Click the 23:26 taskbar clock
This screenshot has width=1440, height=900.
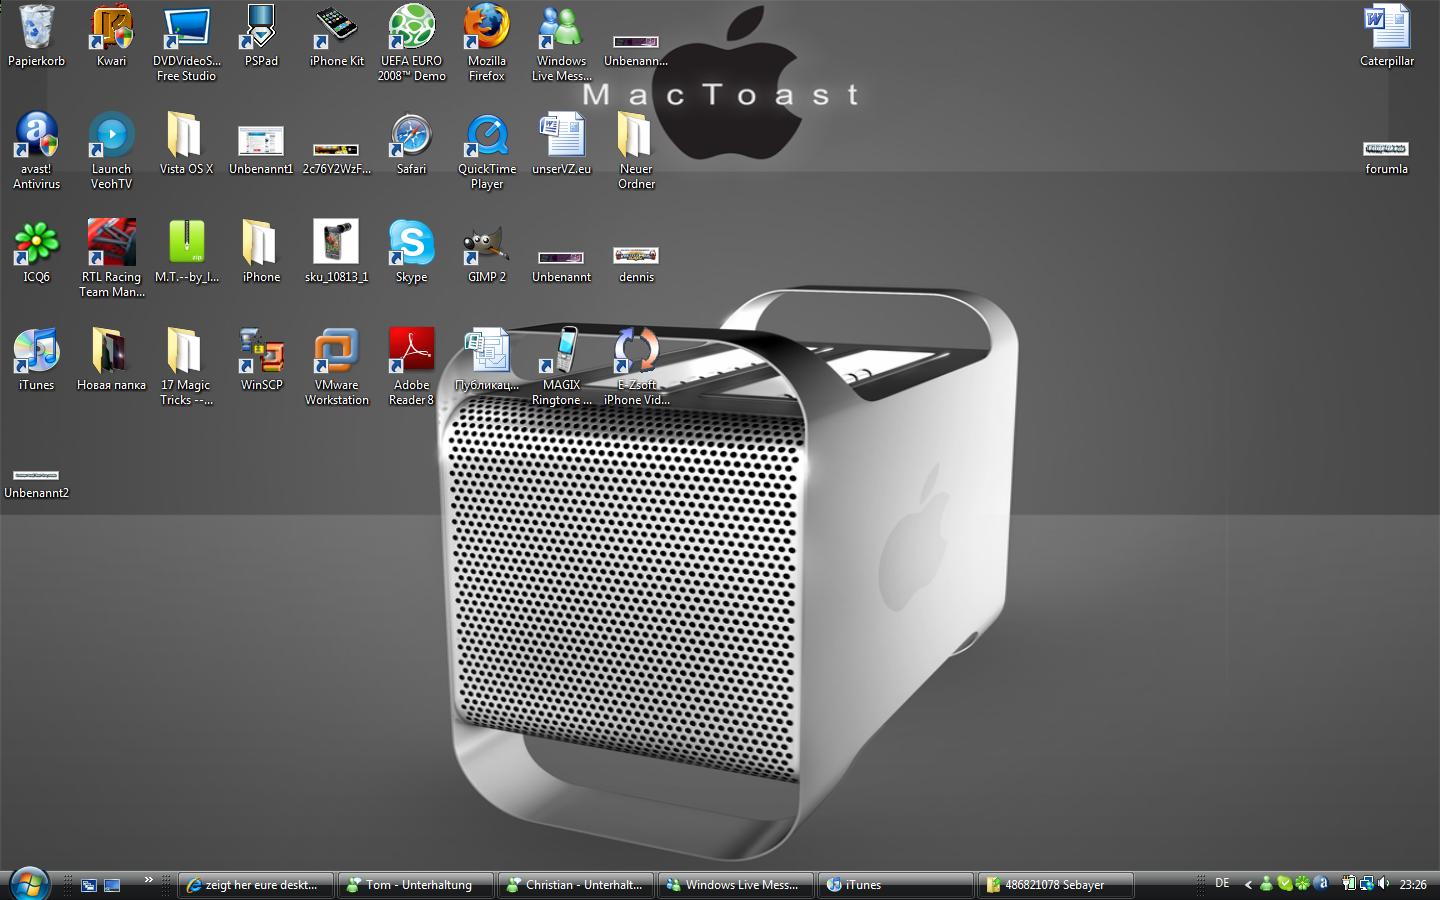1413,885
